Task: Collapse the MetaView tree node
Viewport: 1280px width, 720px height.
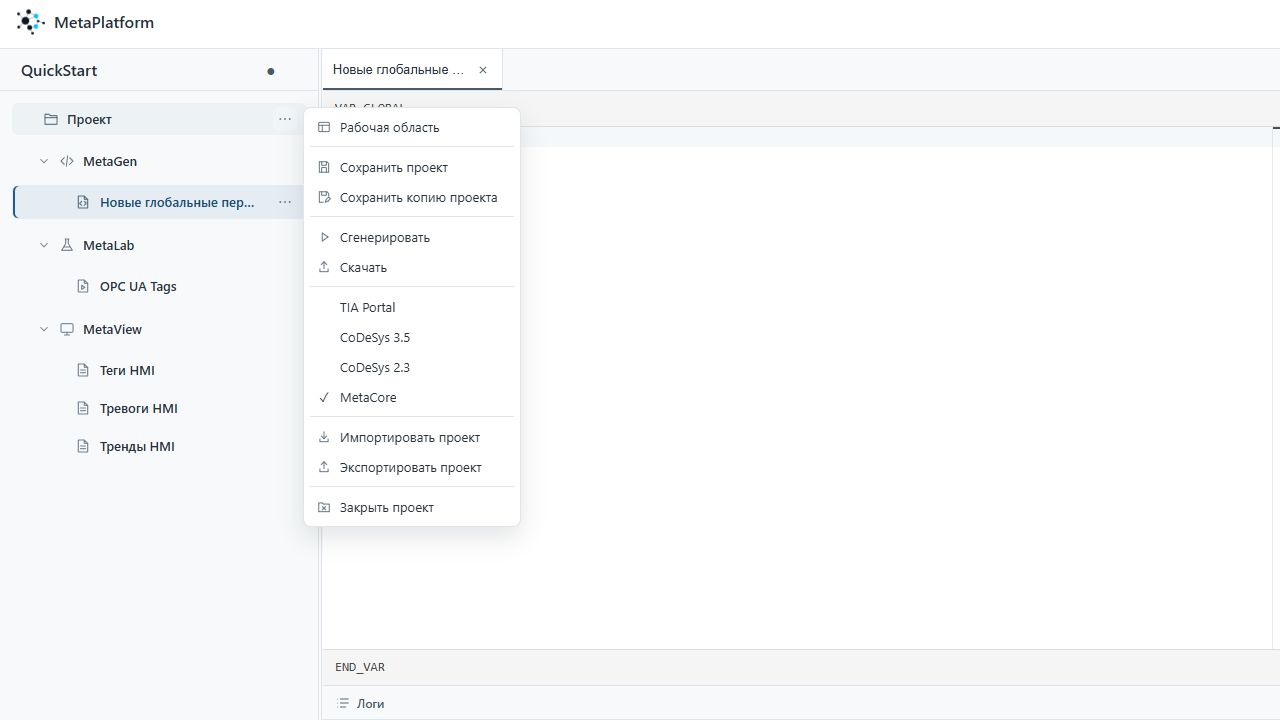Action: click(x=44, y=329)
